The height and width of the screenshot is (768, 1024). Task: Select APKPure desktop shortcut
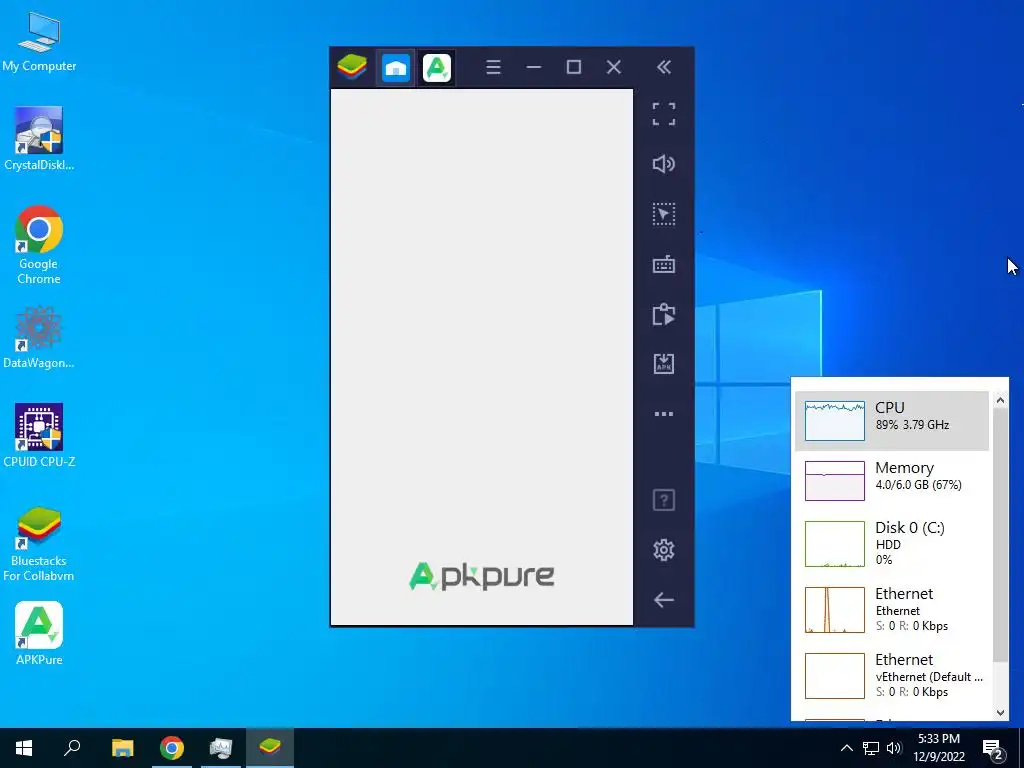[x=39, y=633]
